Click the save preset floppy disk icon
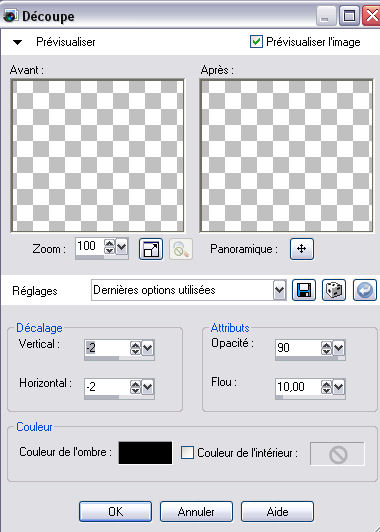This screenshot has width=380, height=532. coord(304,290)
